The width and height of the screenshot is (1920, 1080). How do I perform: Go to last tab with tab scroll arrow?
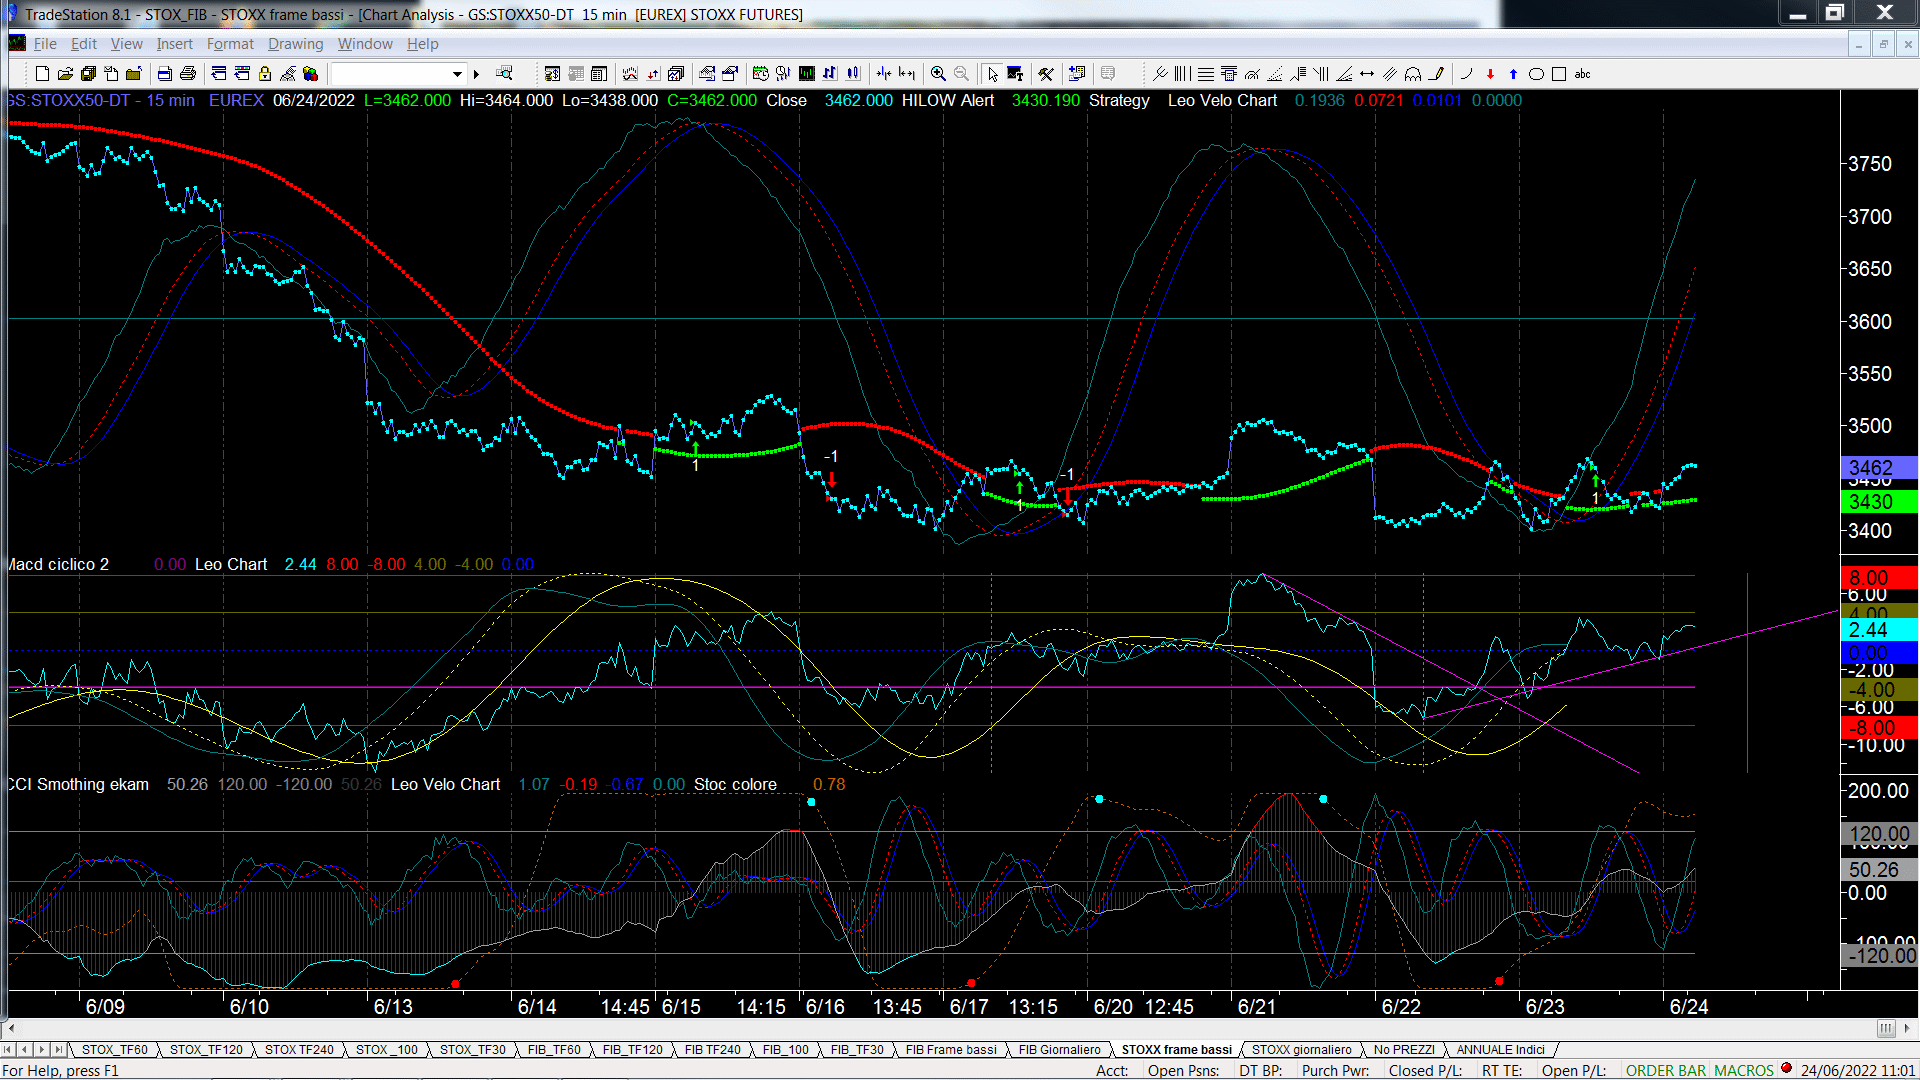coord(59,1050)
